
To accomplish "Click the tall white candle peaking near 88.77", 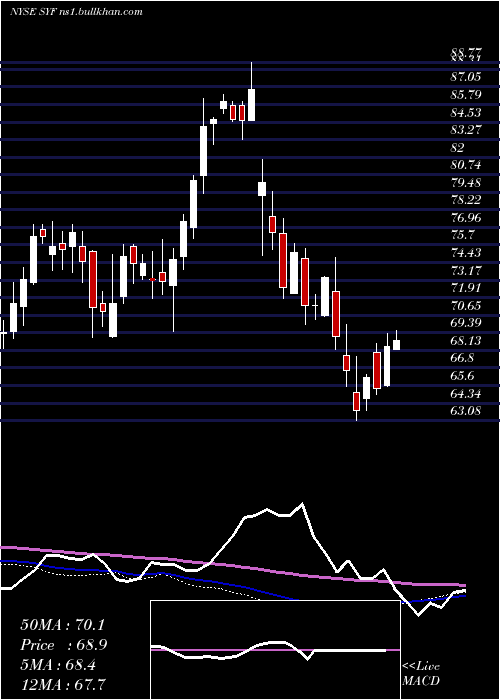I will [251, 104].
